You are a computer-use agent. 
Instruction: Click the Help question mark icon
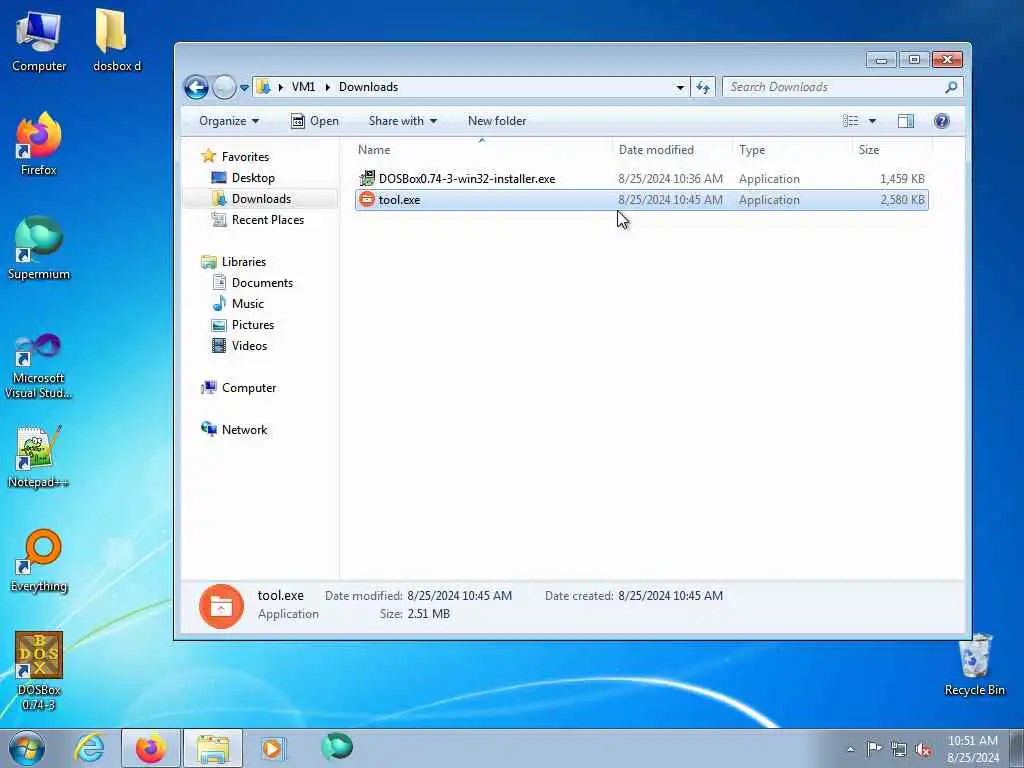coord(942,121)
